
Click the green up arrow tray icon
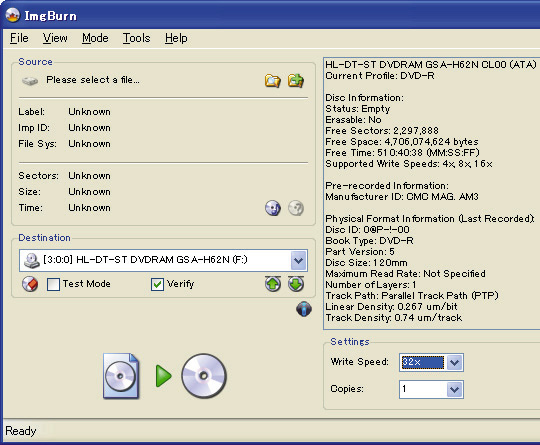[273, 284]
